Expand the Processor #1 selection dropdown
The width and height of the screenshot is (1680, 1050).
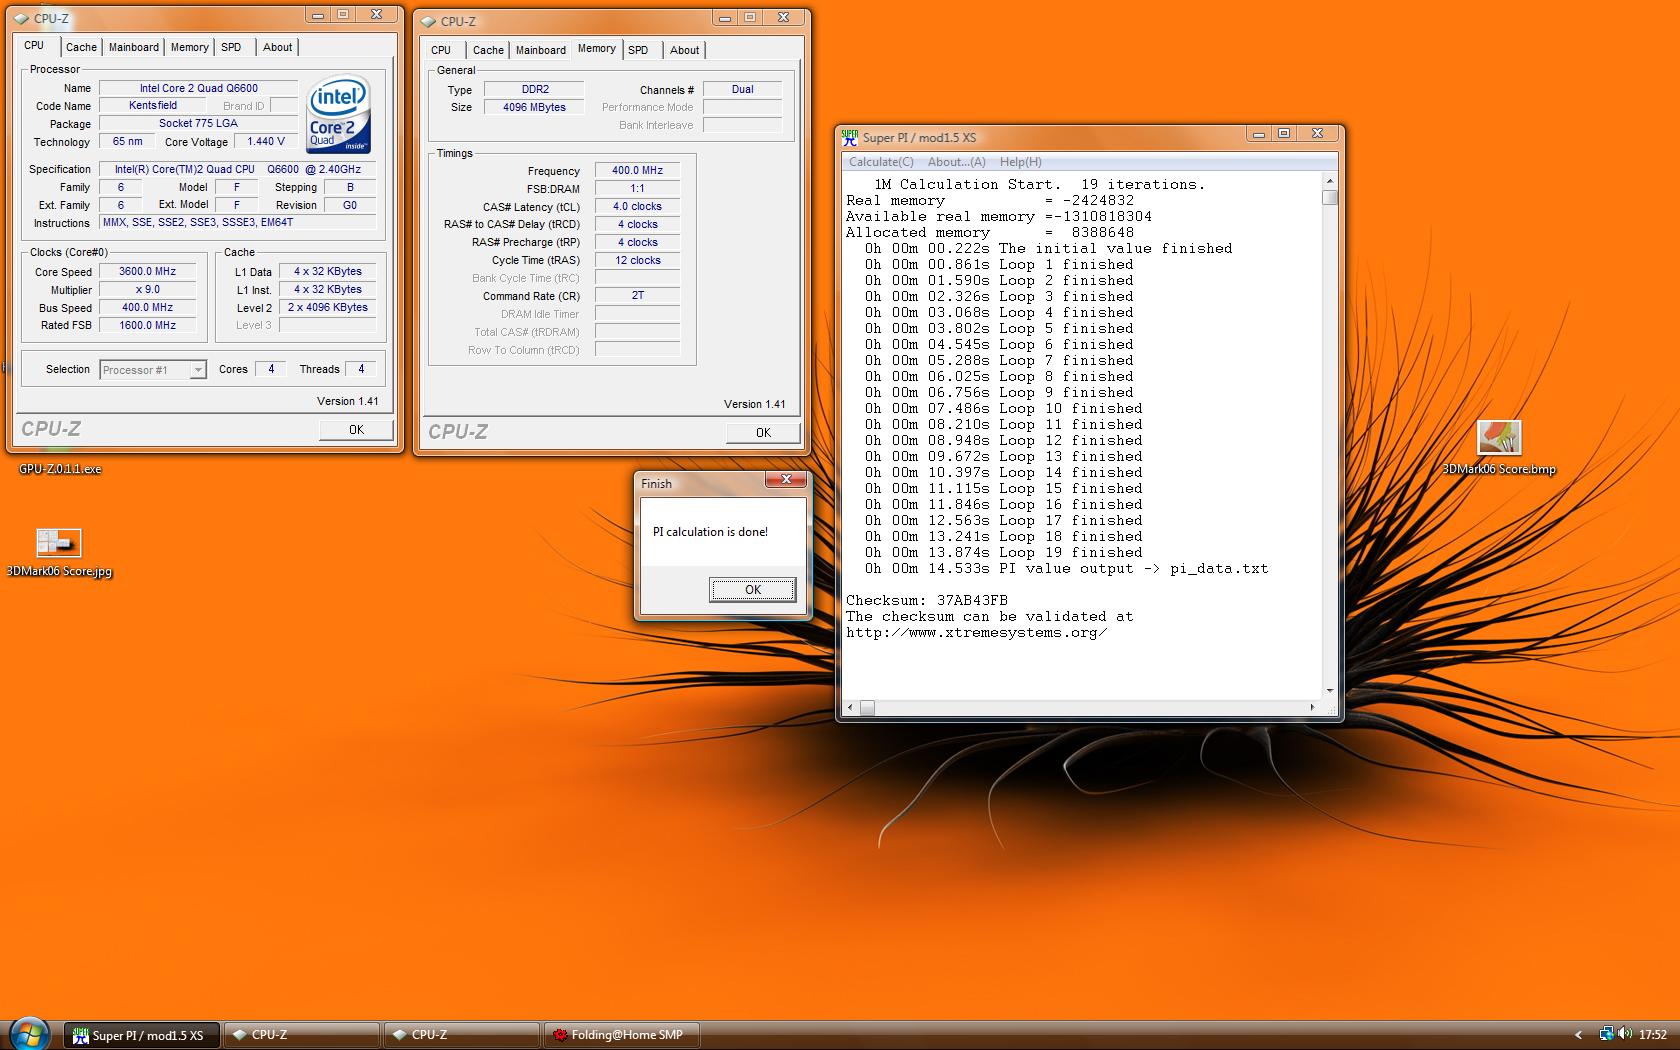click(x=198, y=370)
